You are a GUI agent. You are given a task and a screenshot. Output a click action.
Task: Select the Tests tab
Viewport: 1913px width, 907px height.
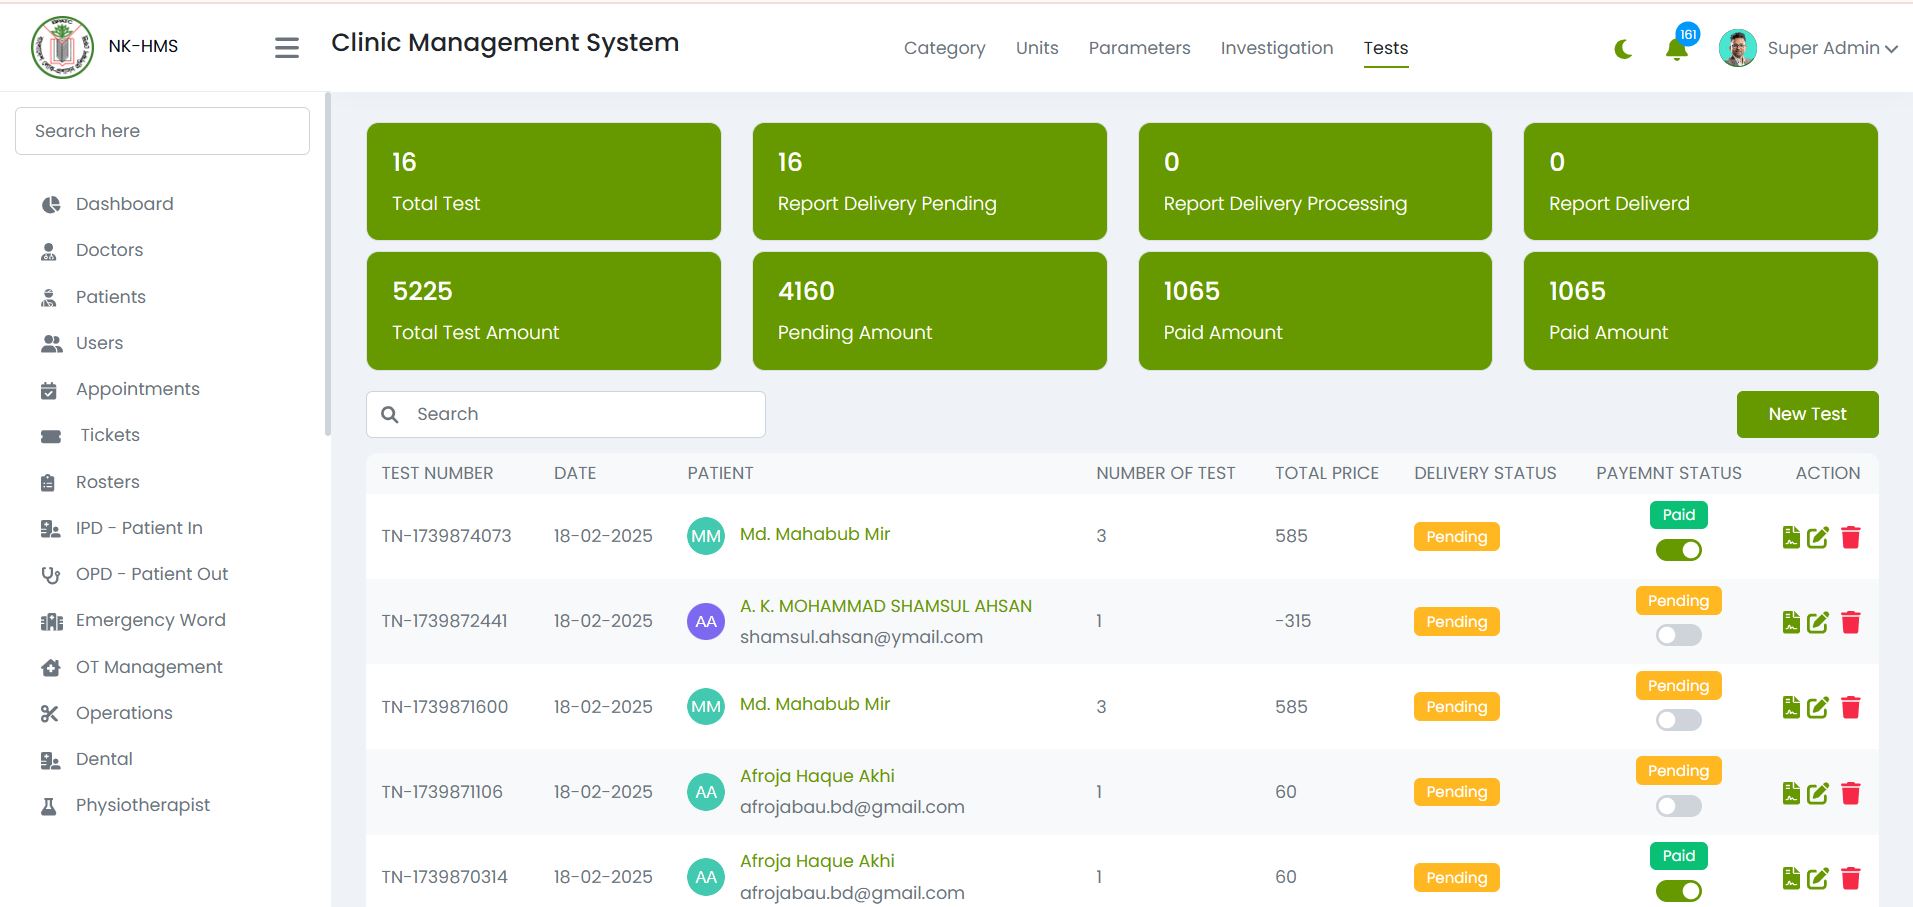click(1386, 48)
